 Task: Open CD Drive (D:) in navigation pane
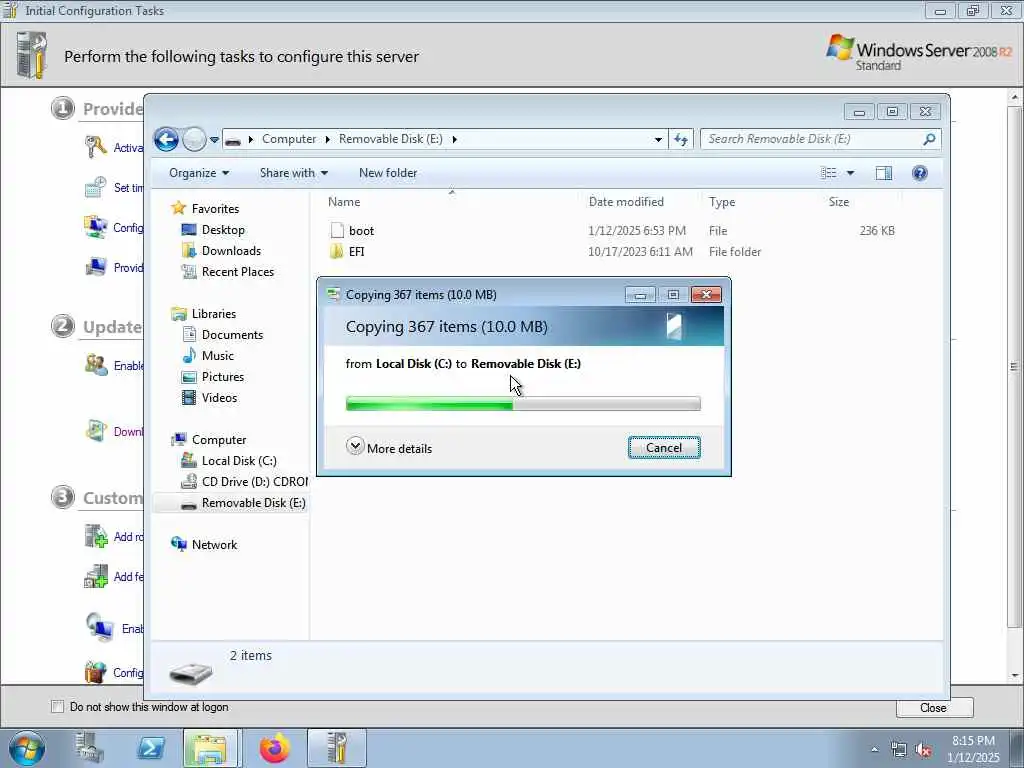[x=255, y=482]
